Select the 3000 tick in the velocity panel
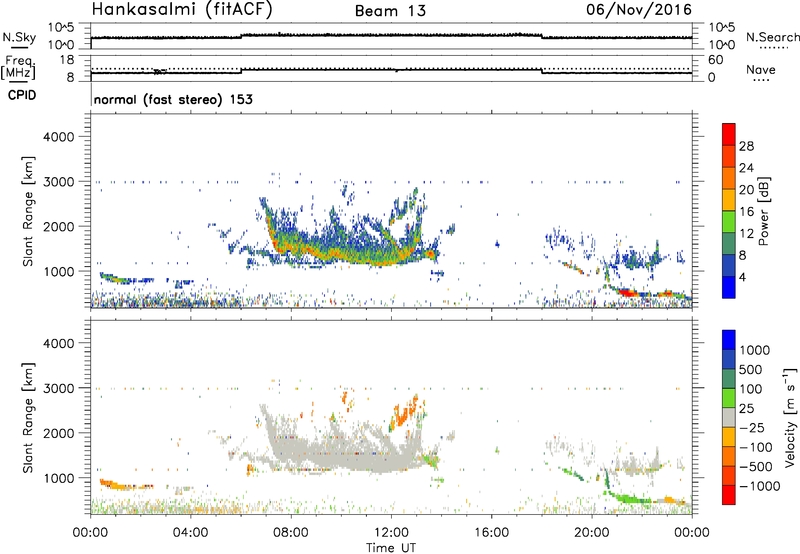This screenshot has height=554, width=800. (x=58, y=388)
